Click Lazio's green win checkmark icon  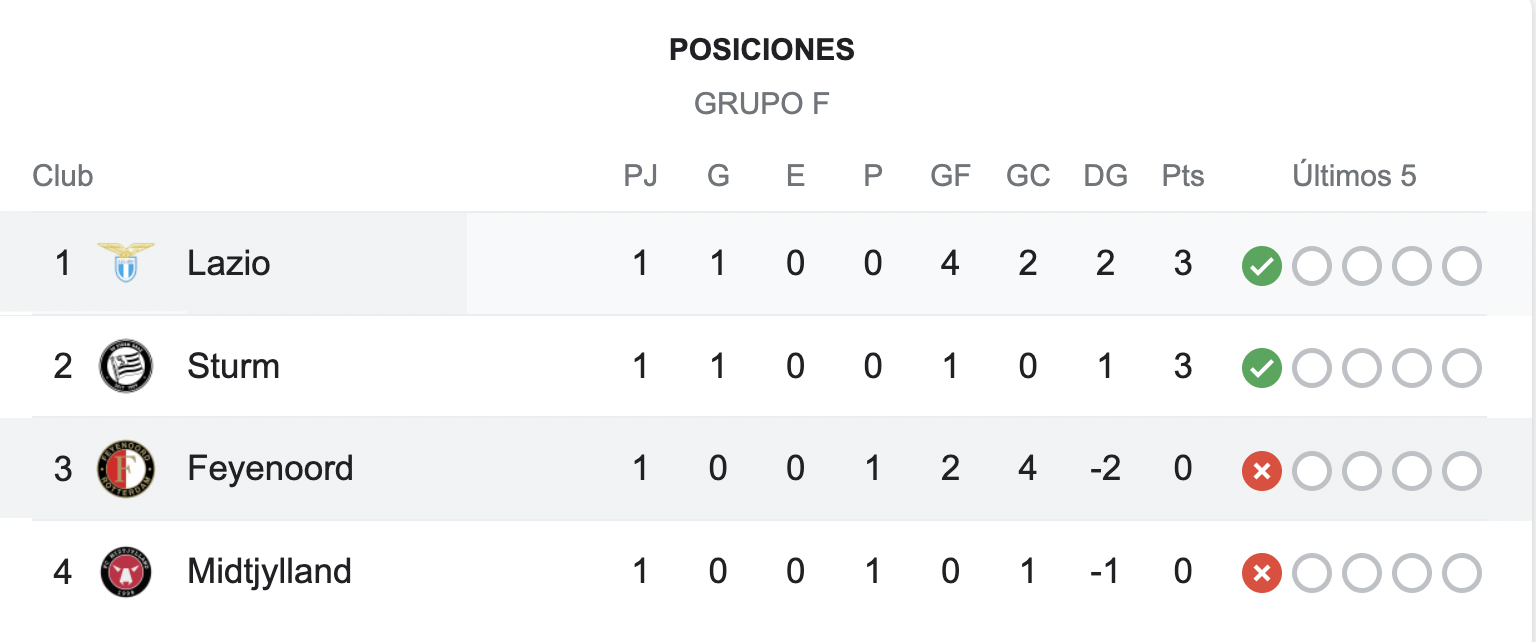pyautogui.click(x=1262, y=266)
